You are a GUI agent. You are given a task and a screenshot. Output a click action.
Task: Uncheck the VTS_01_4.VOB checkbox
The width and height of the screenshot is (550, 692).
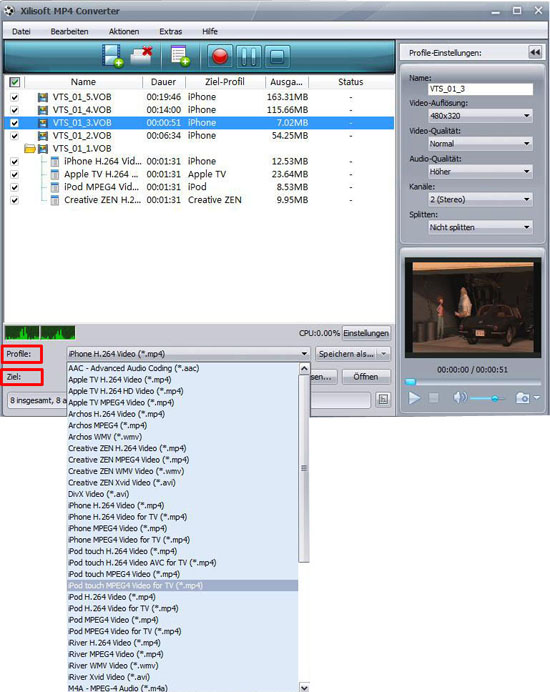pyautogui.click(x=15, y=110)
